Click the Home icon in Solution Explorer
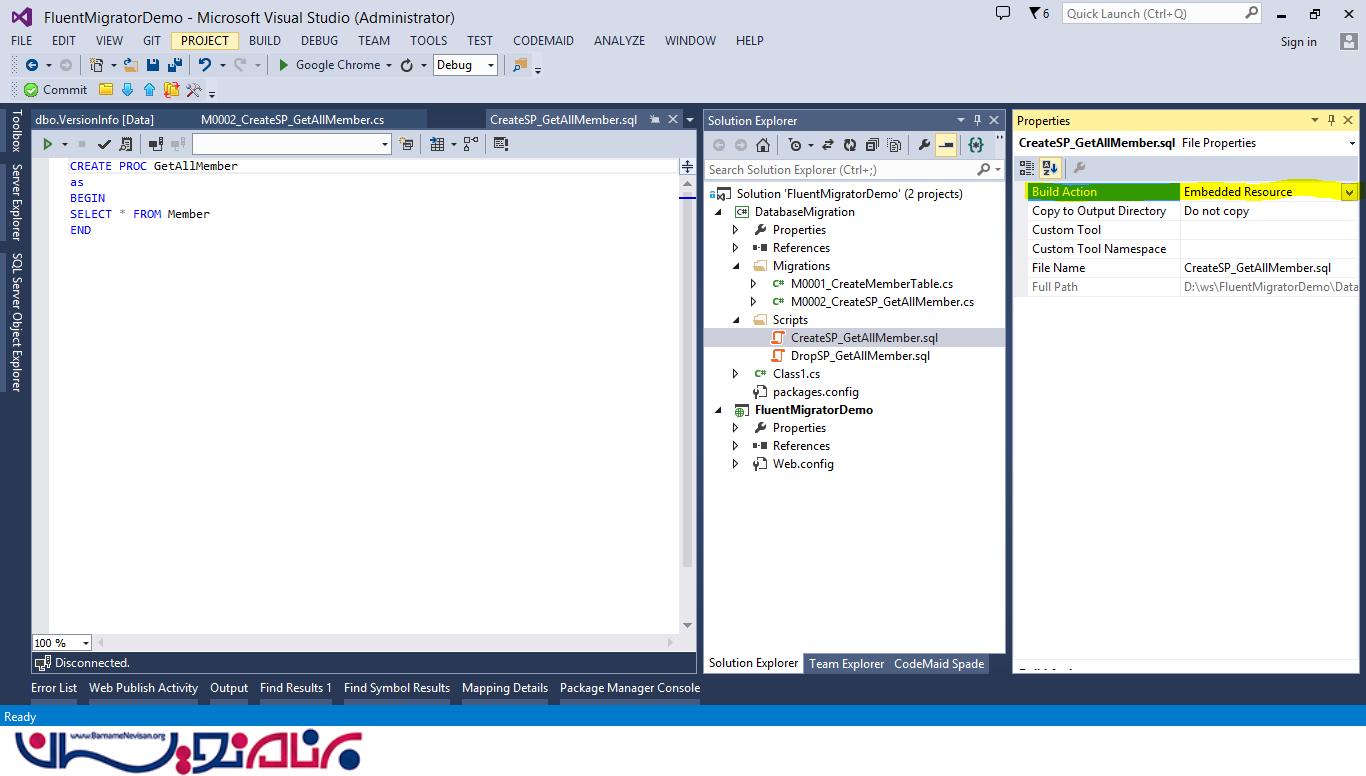This screenshot has height=776, width=1366. 762,145
